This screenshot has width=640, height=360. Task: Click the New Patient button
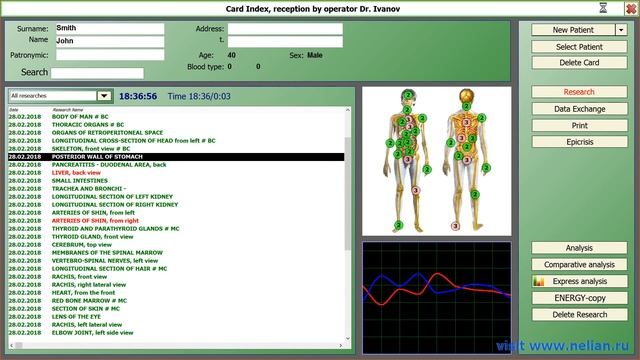click(573, 30)
